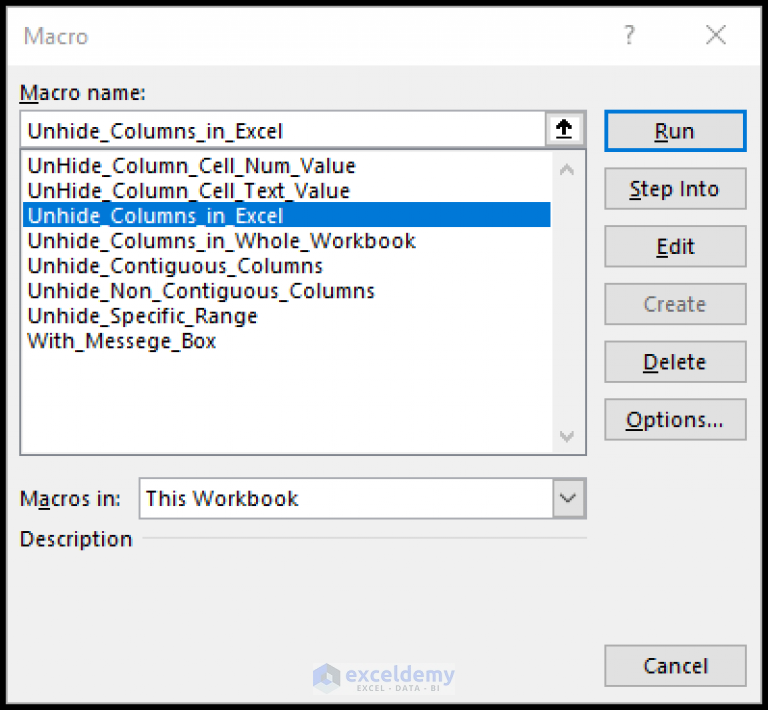This screenshot has height=710, width=768.
Task: Select Unhide_Non_Contiguous_Columns macro
Action: coord(287,290)
